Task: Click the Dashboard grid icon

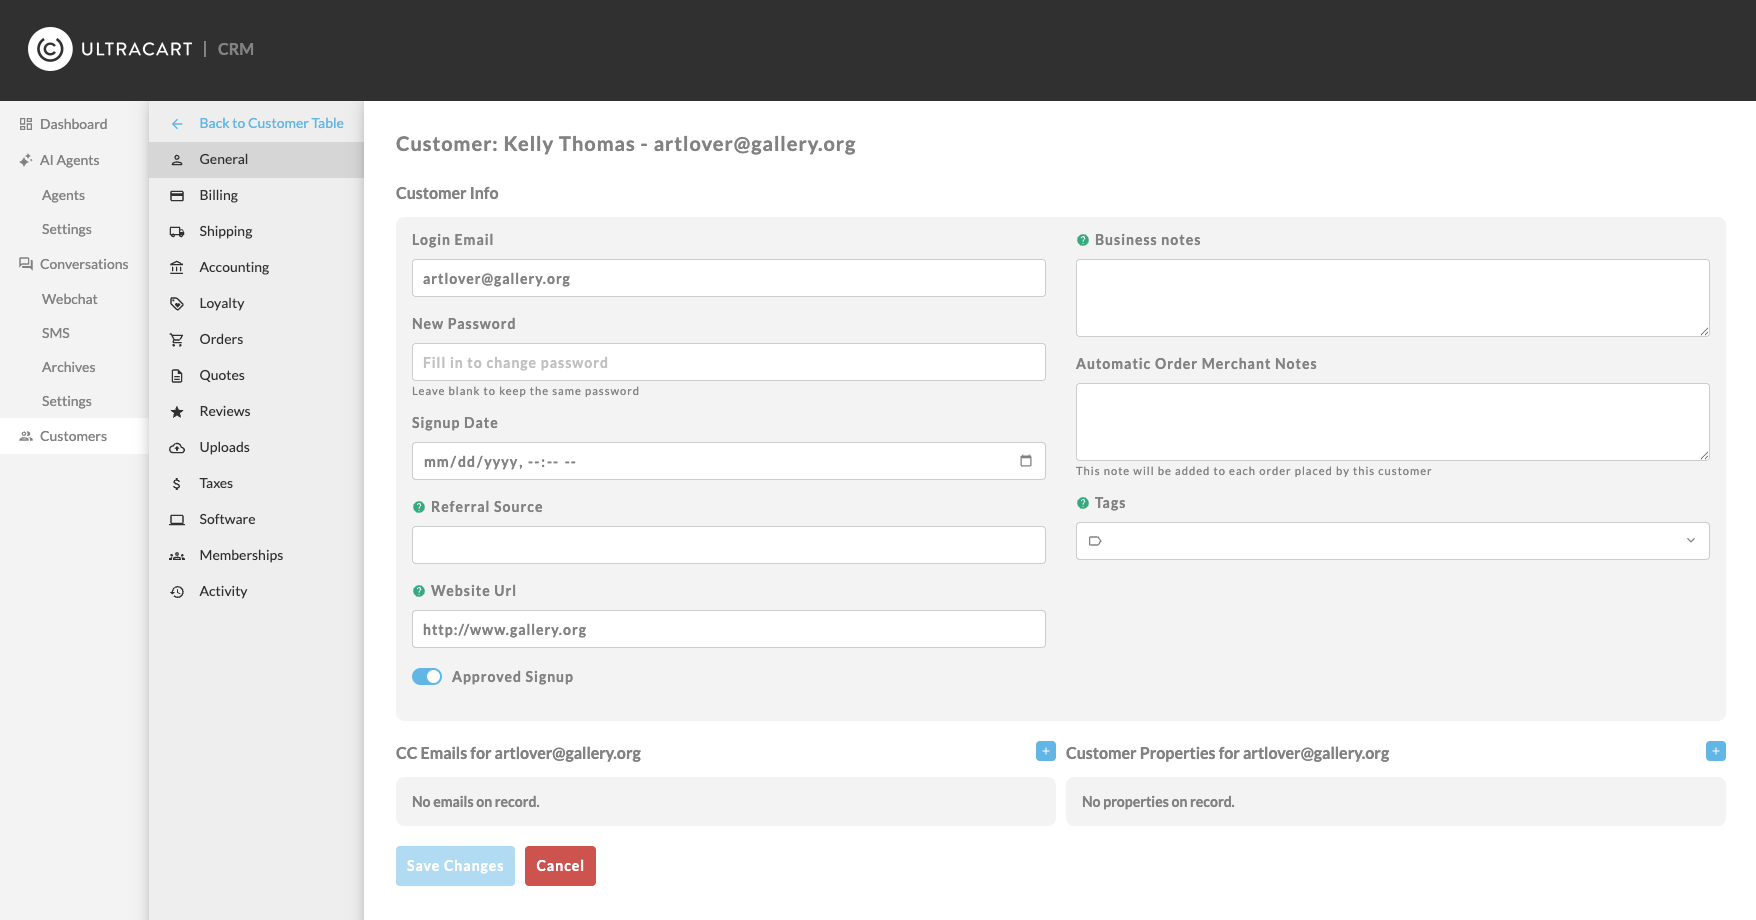Action: (x=26, y=124)
